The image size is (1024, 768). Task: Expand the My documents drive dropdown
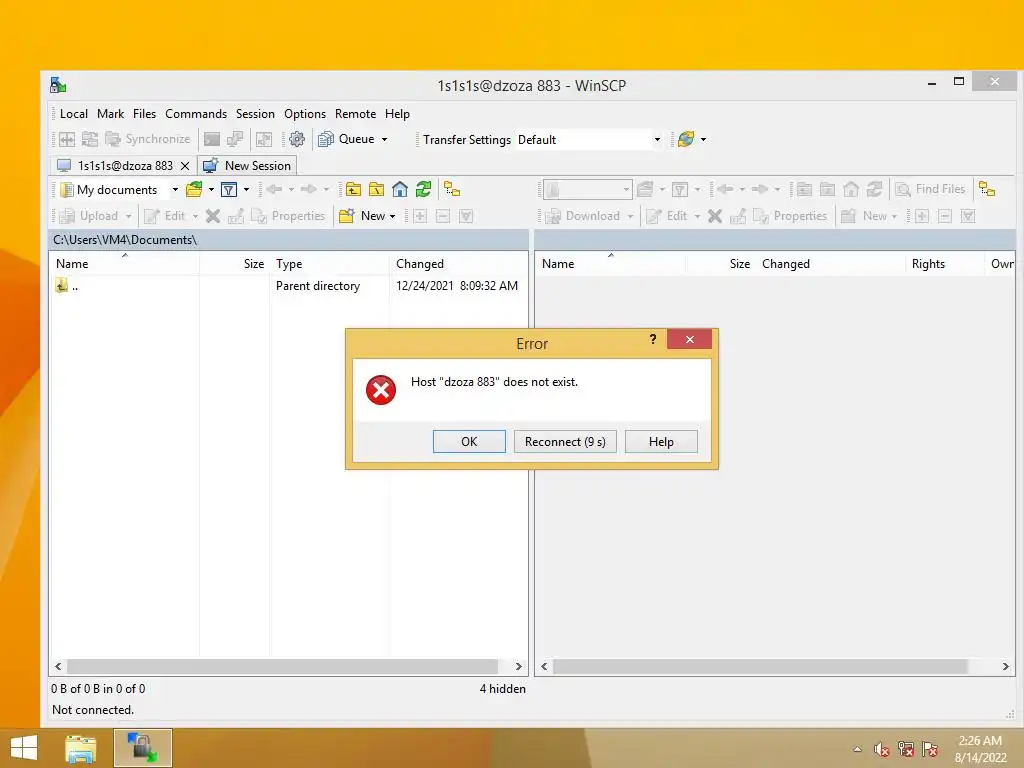pos(175,190)
